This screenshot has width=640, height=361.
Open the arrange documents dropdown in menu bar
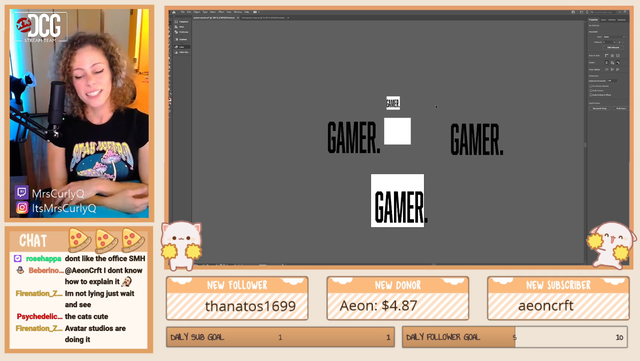[x=256, y=12]
